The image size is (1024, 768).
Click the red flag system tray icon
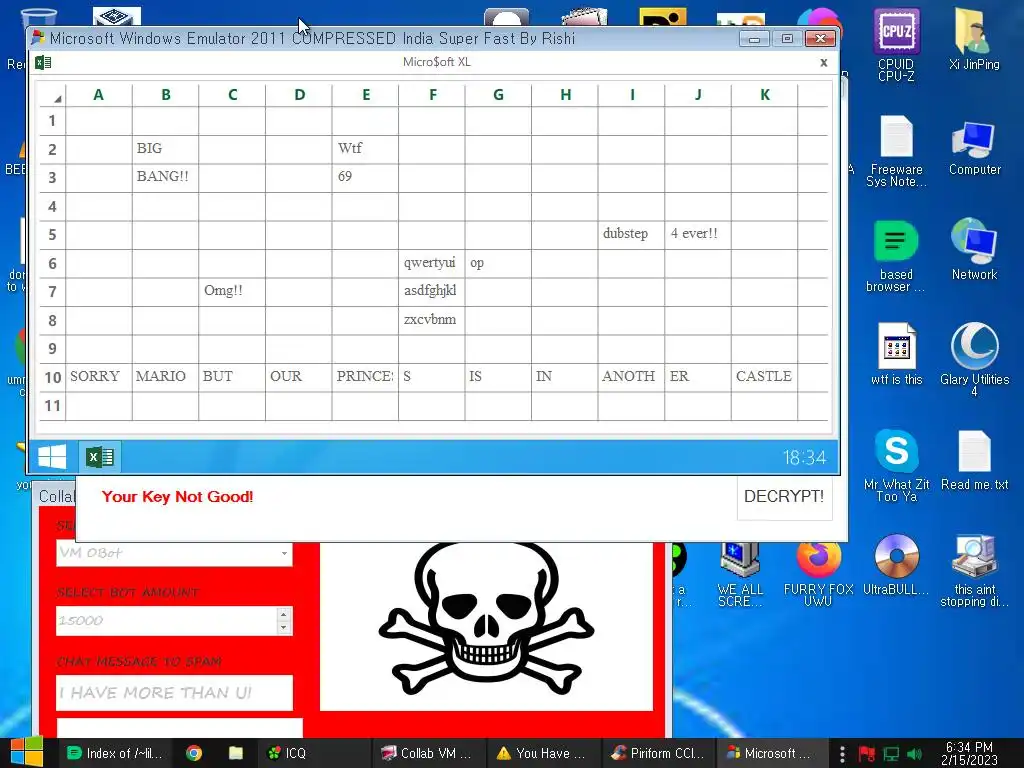pyautogui.click(x=867, y=754)
